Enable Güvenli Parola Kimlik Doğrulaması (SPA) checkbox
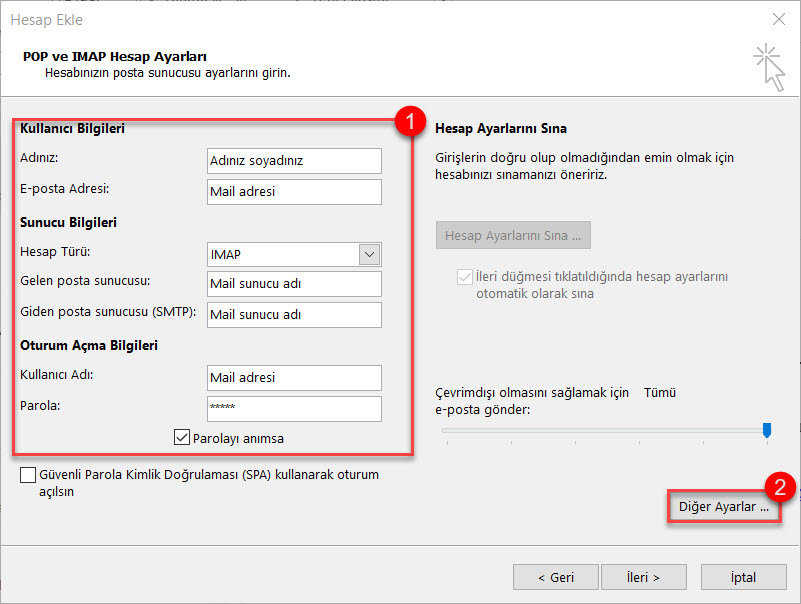 (28, 475)
